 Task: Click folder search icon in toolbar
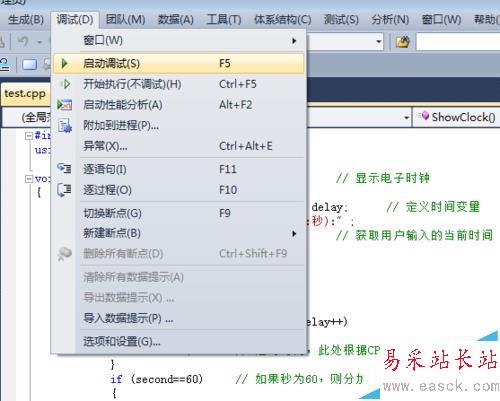[x=403, y=42]
